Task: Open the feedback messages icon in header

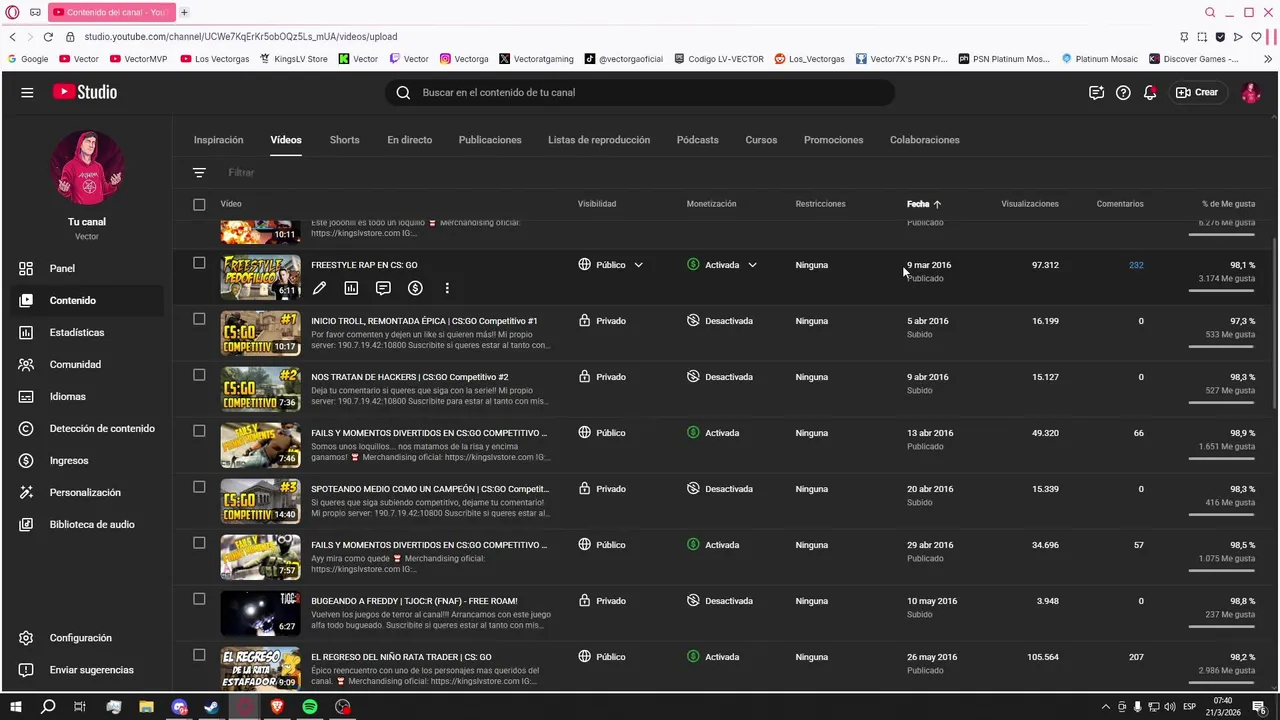Action: [x=1096, y=92]
